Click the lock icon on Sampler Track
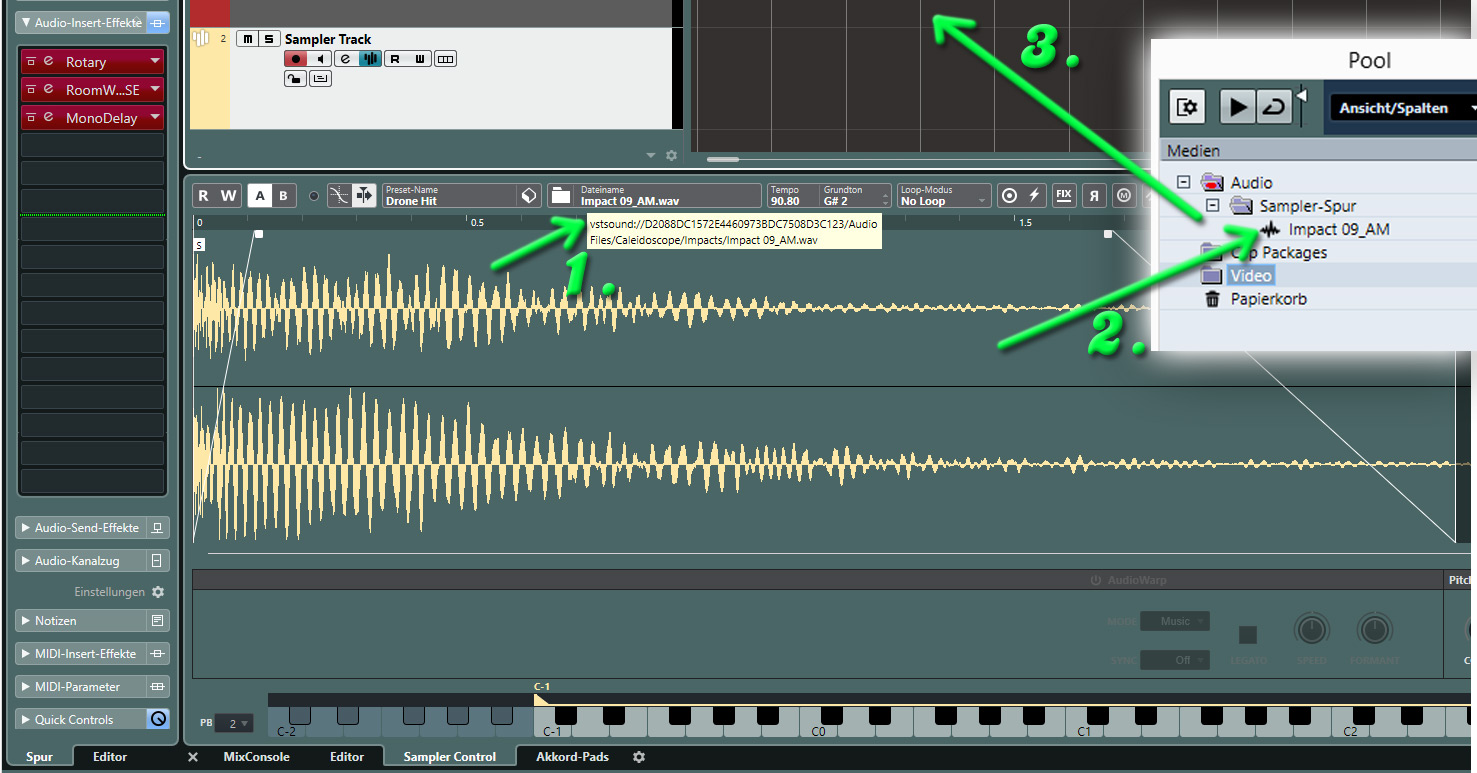Image resolution: width=1477 pixels, height=773 pixels. (295, 79)
